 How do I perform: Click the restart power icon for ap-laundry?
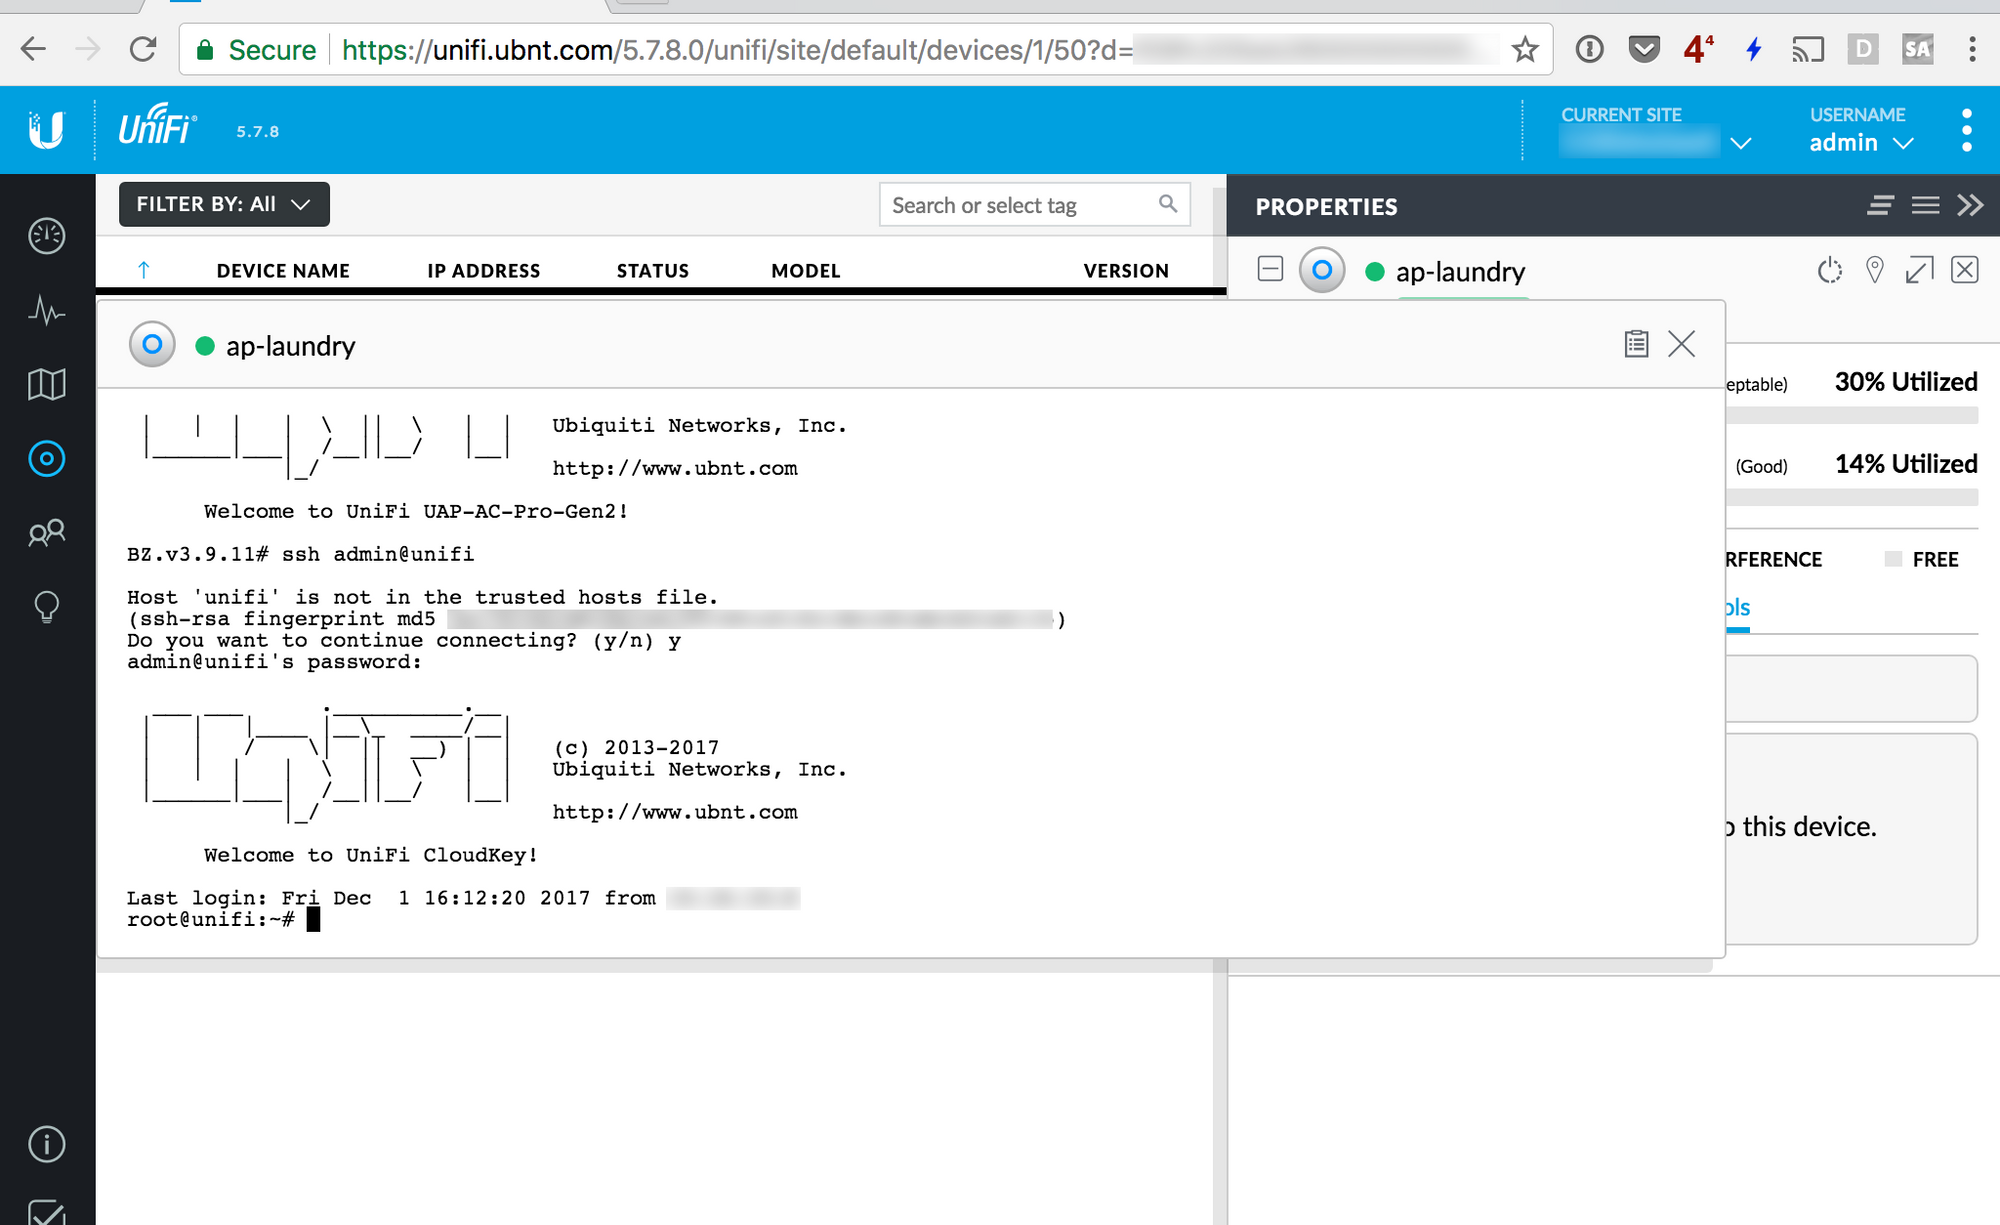[x=1829, y=270]
